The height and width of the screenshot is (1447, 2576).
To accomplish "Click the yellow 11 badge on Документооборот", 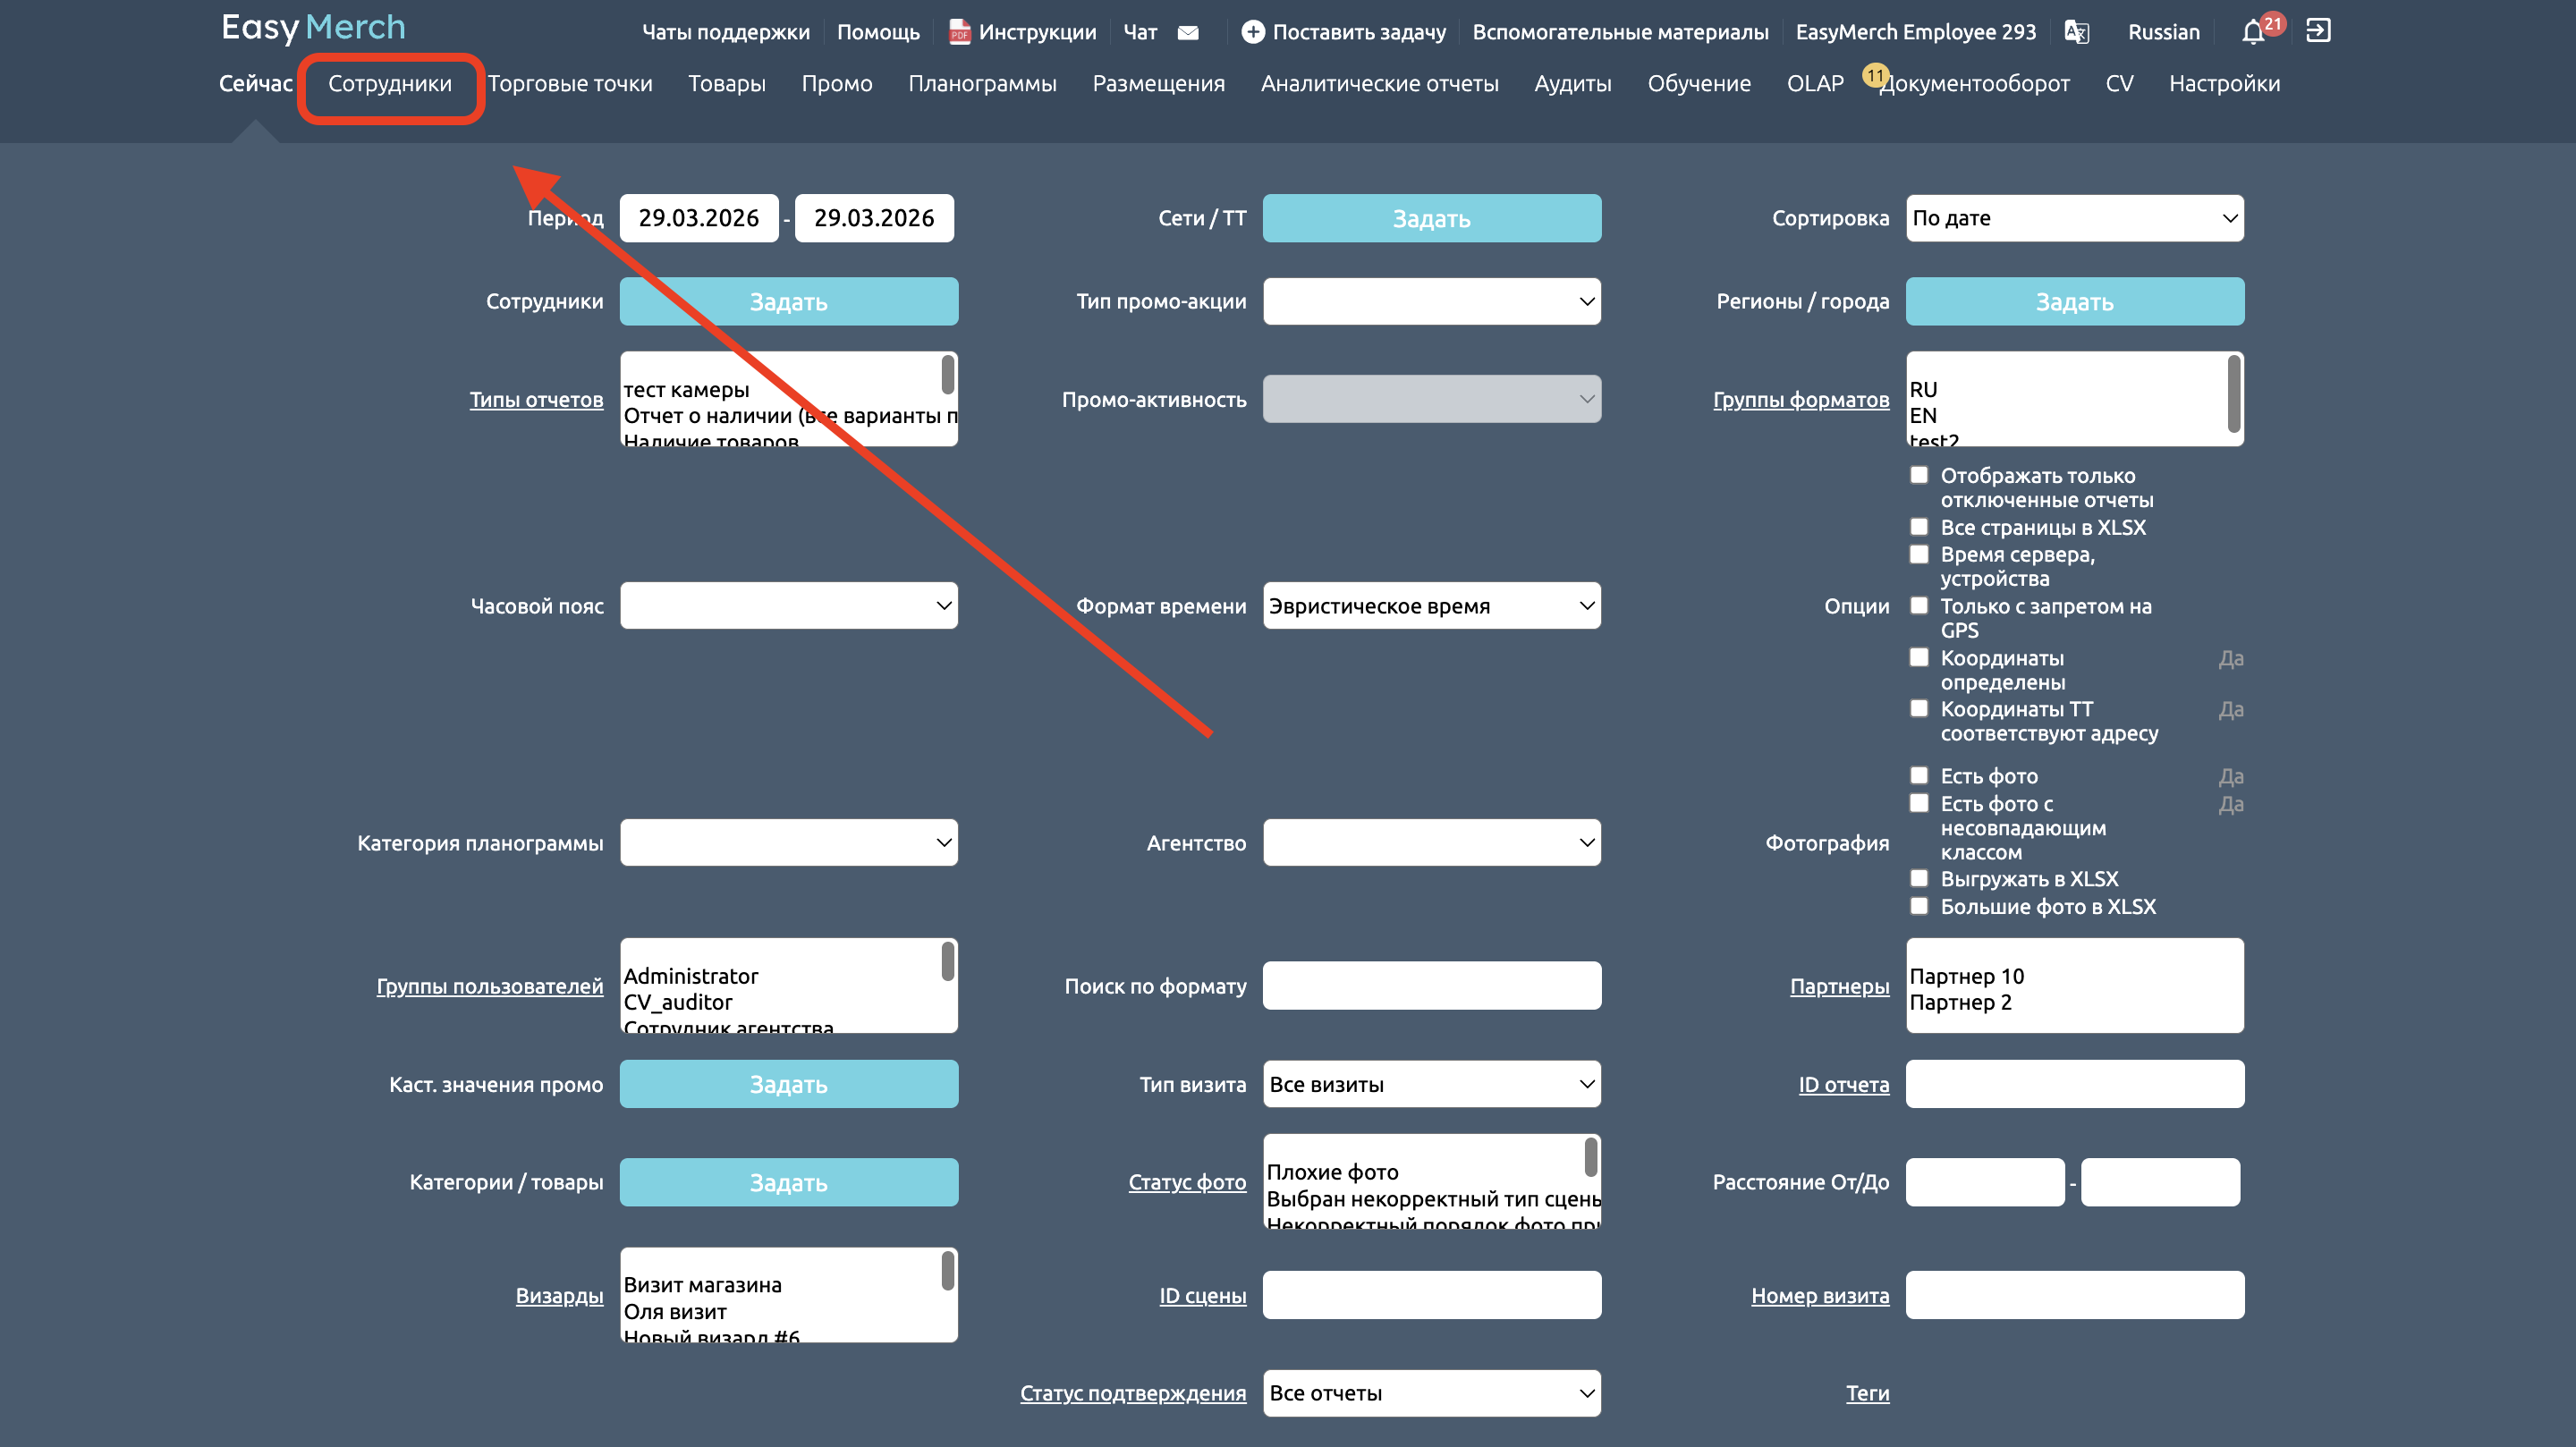I will pos(1874,75).
